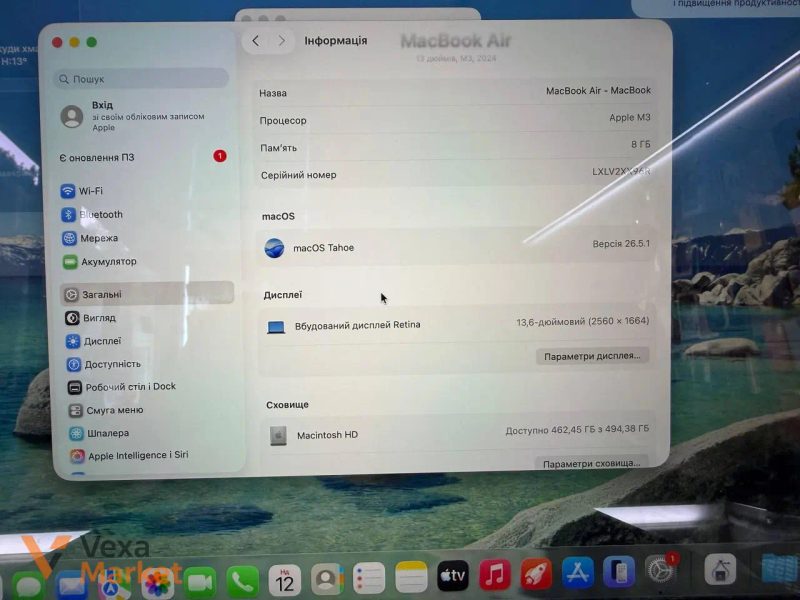This screenshot has height=600, width=800.
Task: Click Версія 26.5.1 text
Action: pos(621,244)
